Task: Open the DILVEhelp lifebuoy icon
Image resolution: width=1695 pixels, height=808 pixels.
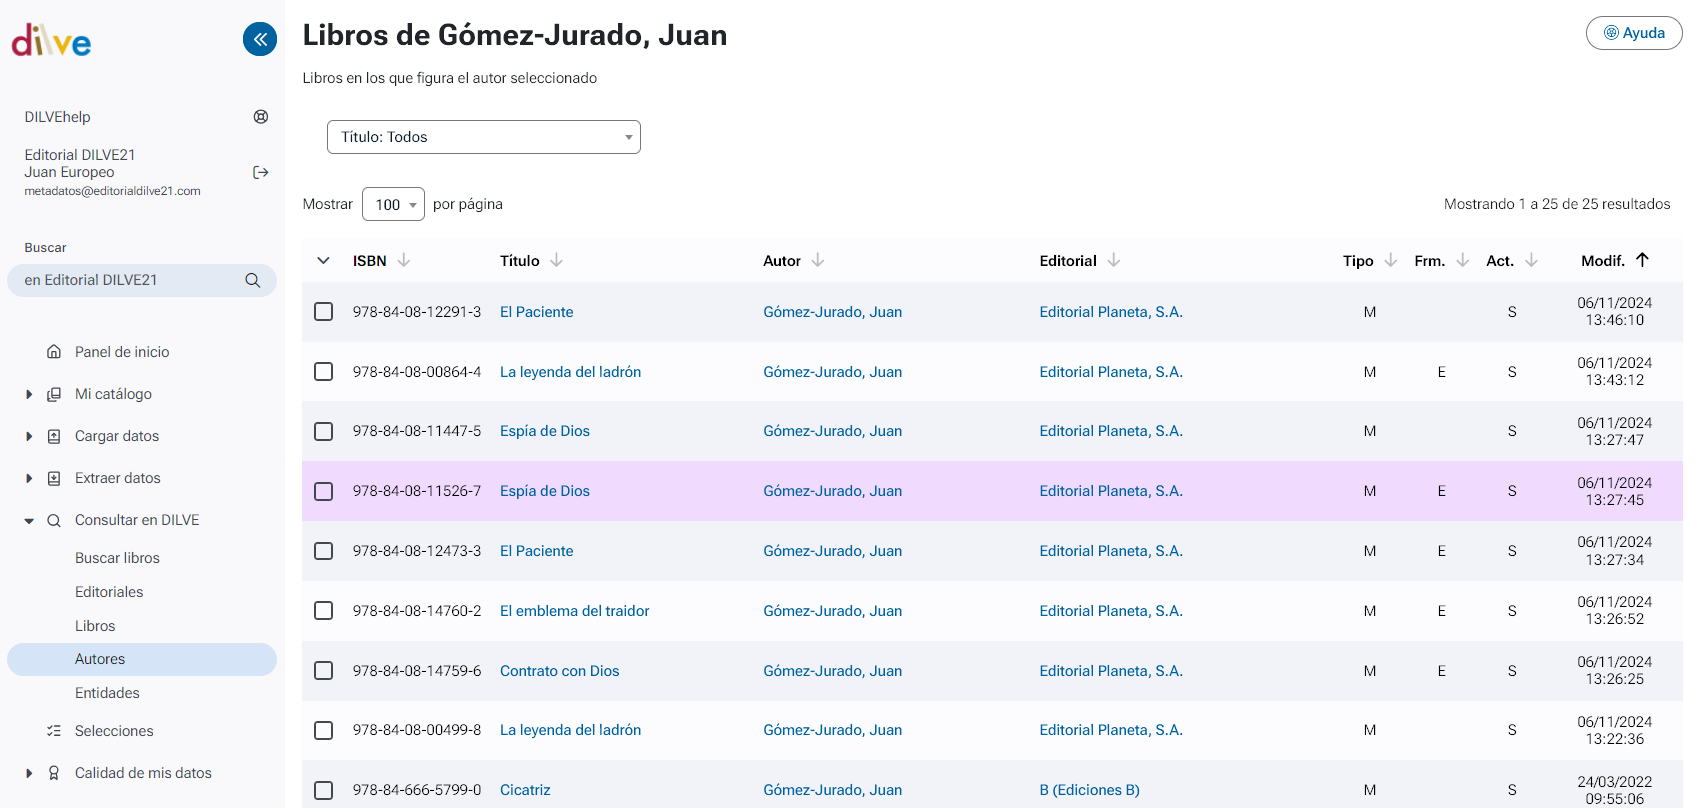Action: (261, 117)
